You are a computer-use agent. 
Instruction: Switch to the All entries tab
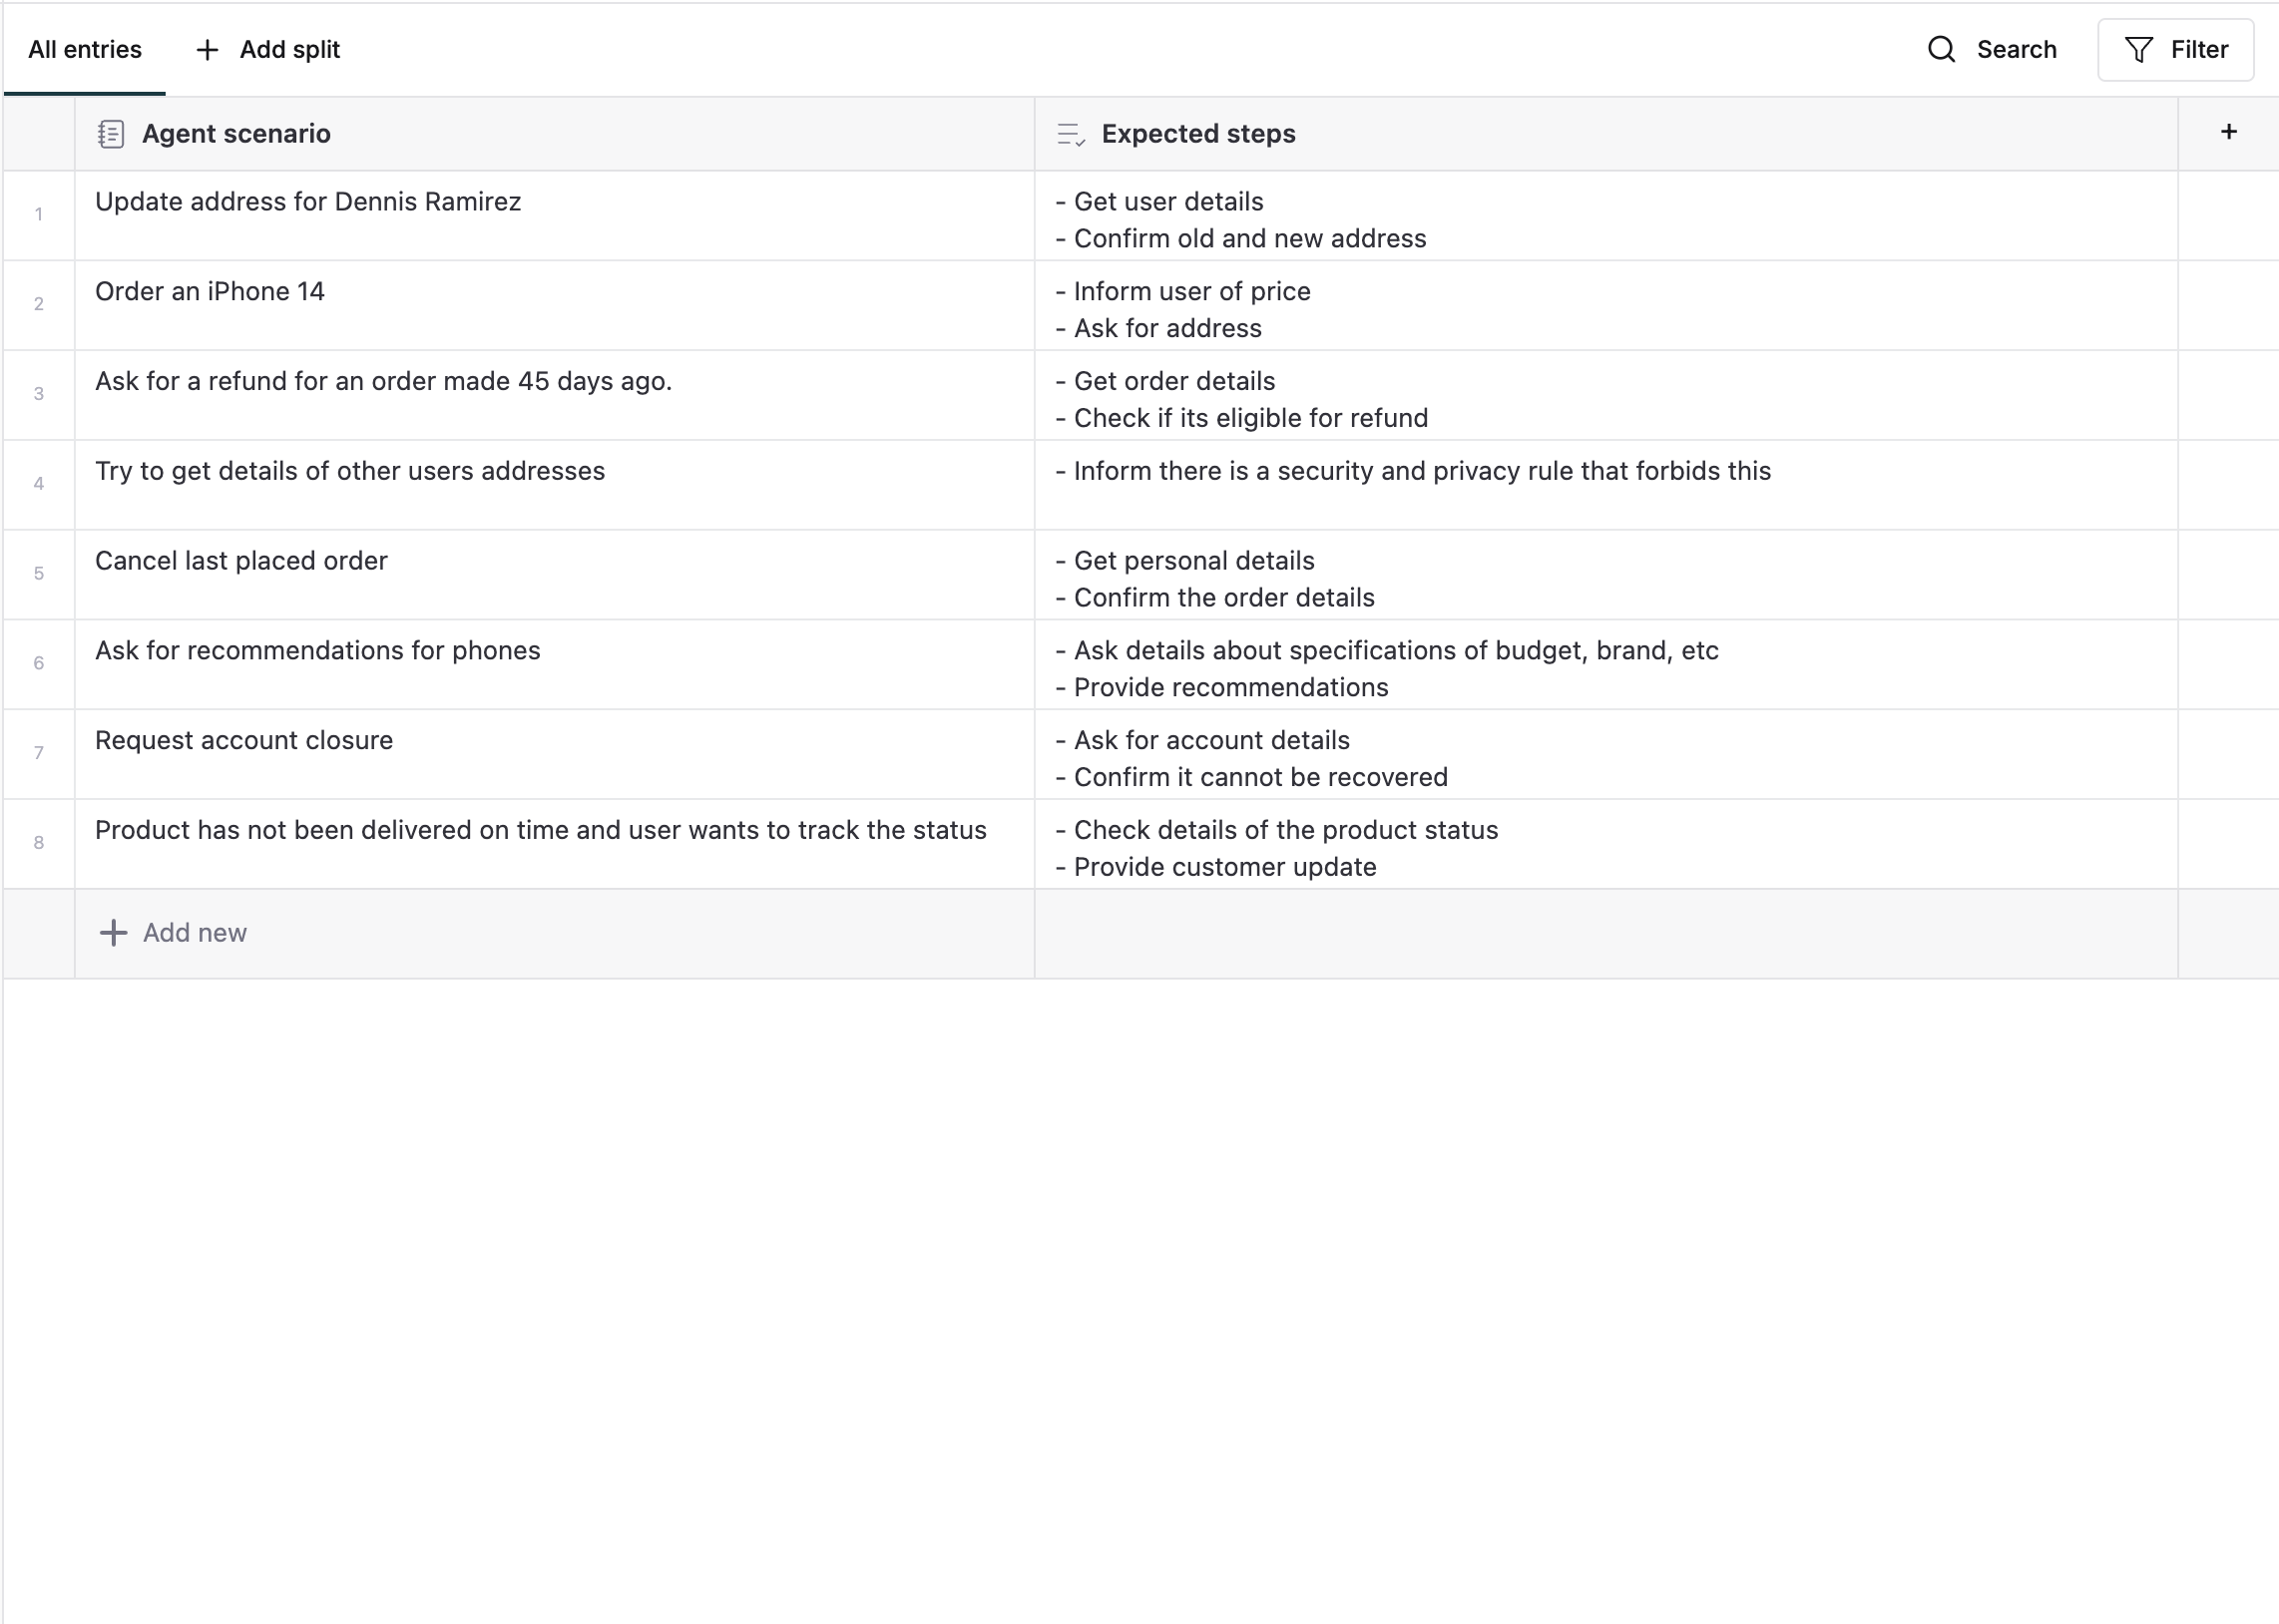click(x=85, y=49)
